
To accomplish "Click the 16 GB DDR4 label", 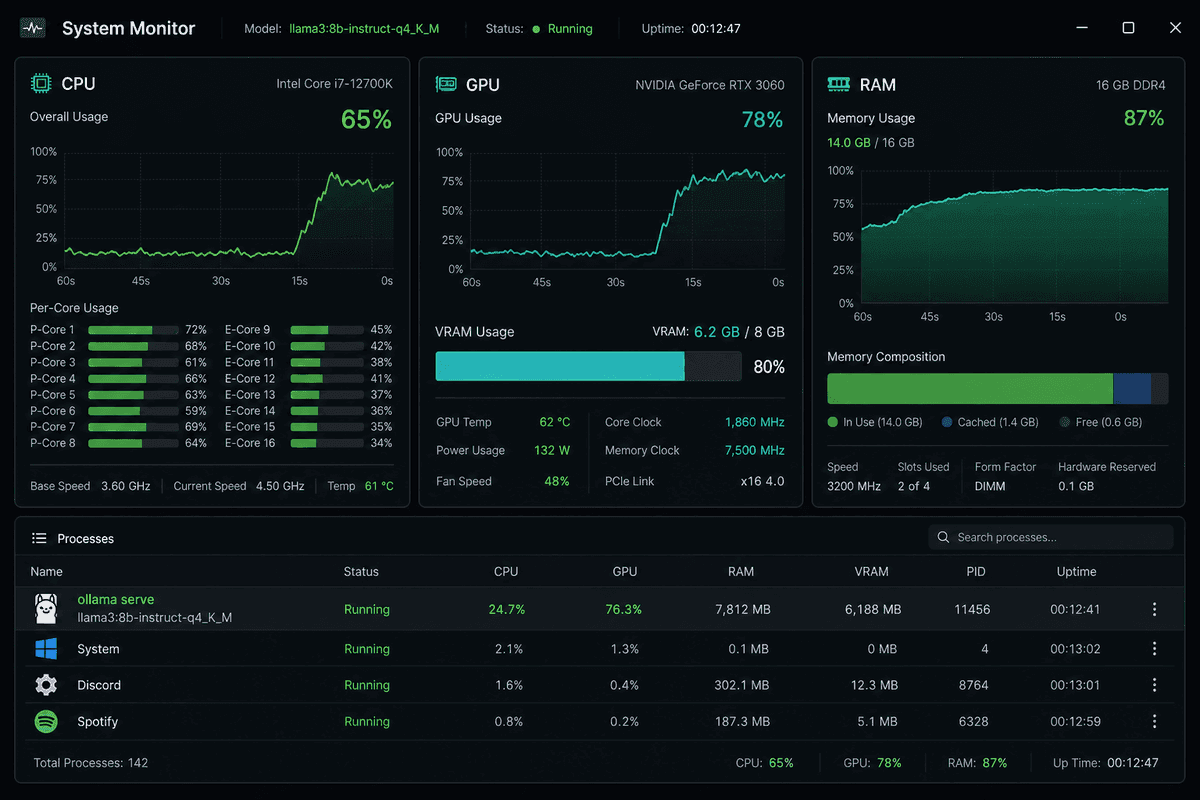I will (x=1131, y=85).
